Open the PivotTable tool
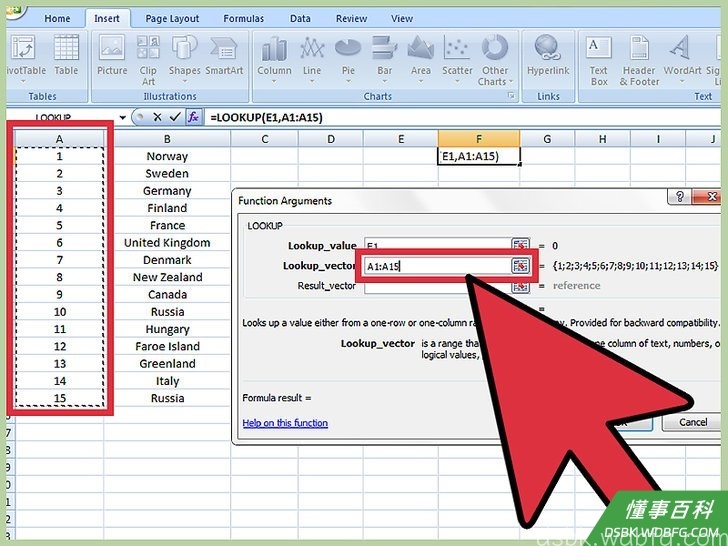Screen dimensions: 728x546 pos(26,57)
